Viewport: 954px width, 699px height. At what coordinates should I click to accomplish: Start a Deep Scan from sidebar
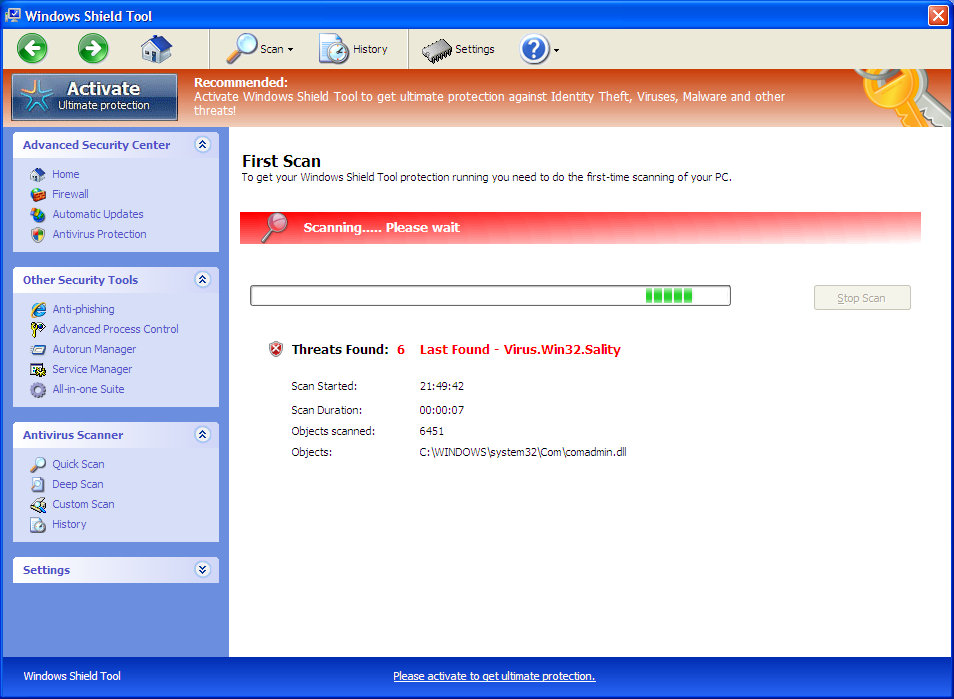click(x=77, y=484)
